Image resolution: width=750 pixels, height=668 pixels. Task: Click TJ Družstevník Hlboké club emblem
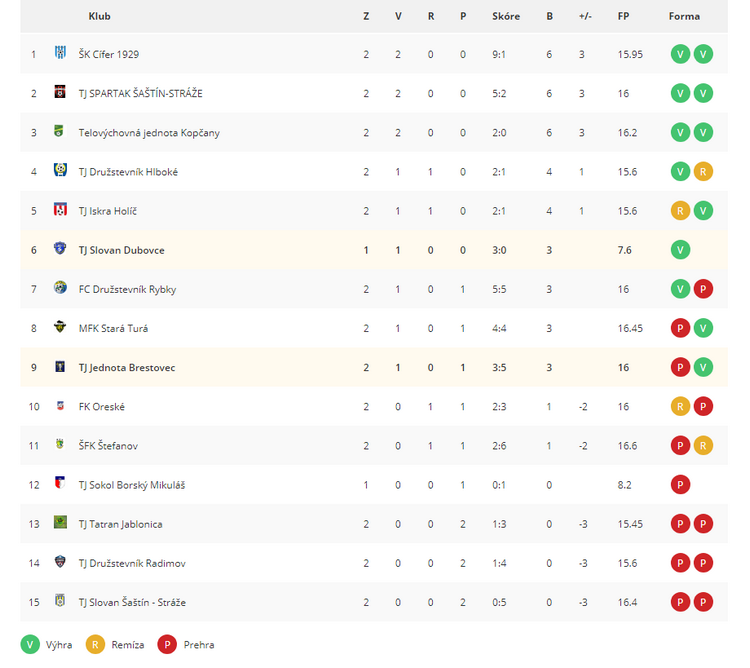click(x=60, y=170)
